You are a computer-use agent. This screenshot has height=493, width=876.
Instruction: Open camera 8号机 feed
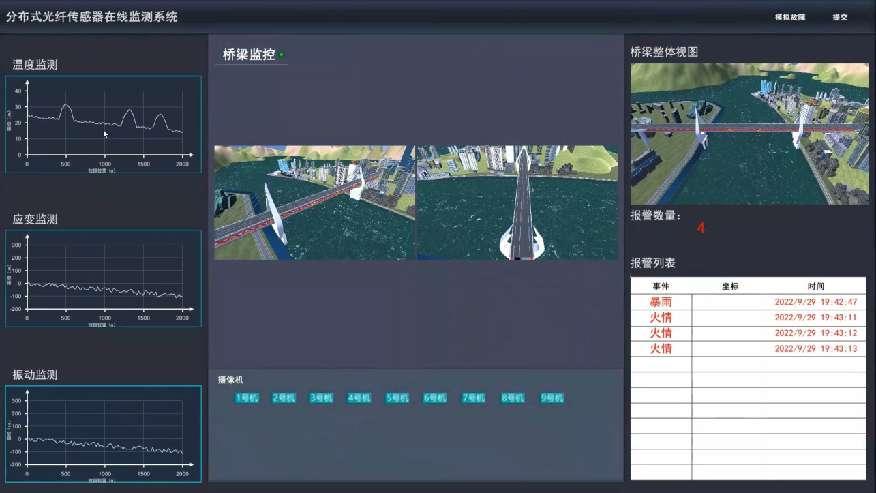pyautogui.click(x=513, y=397)
